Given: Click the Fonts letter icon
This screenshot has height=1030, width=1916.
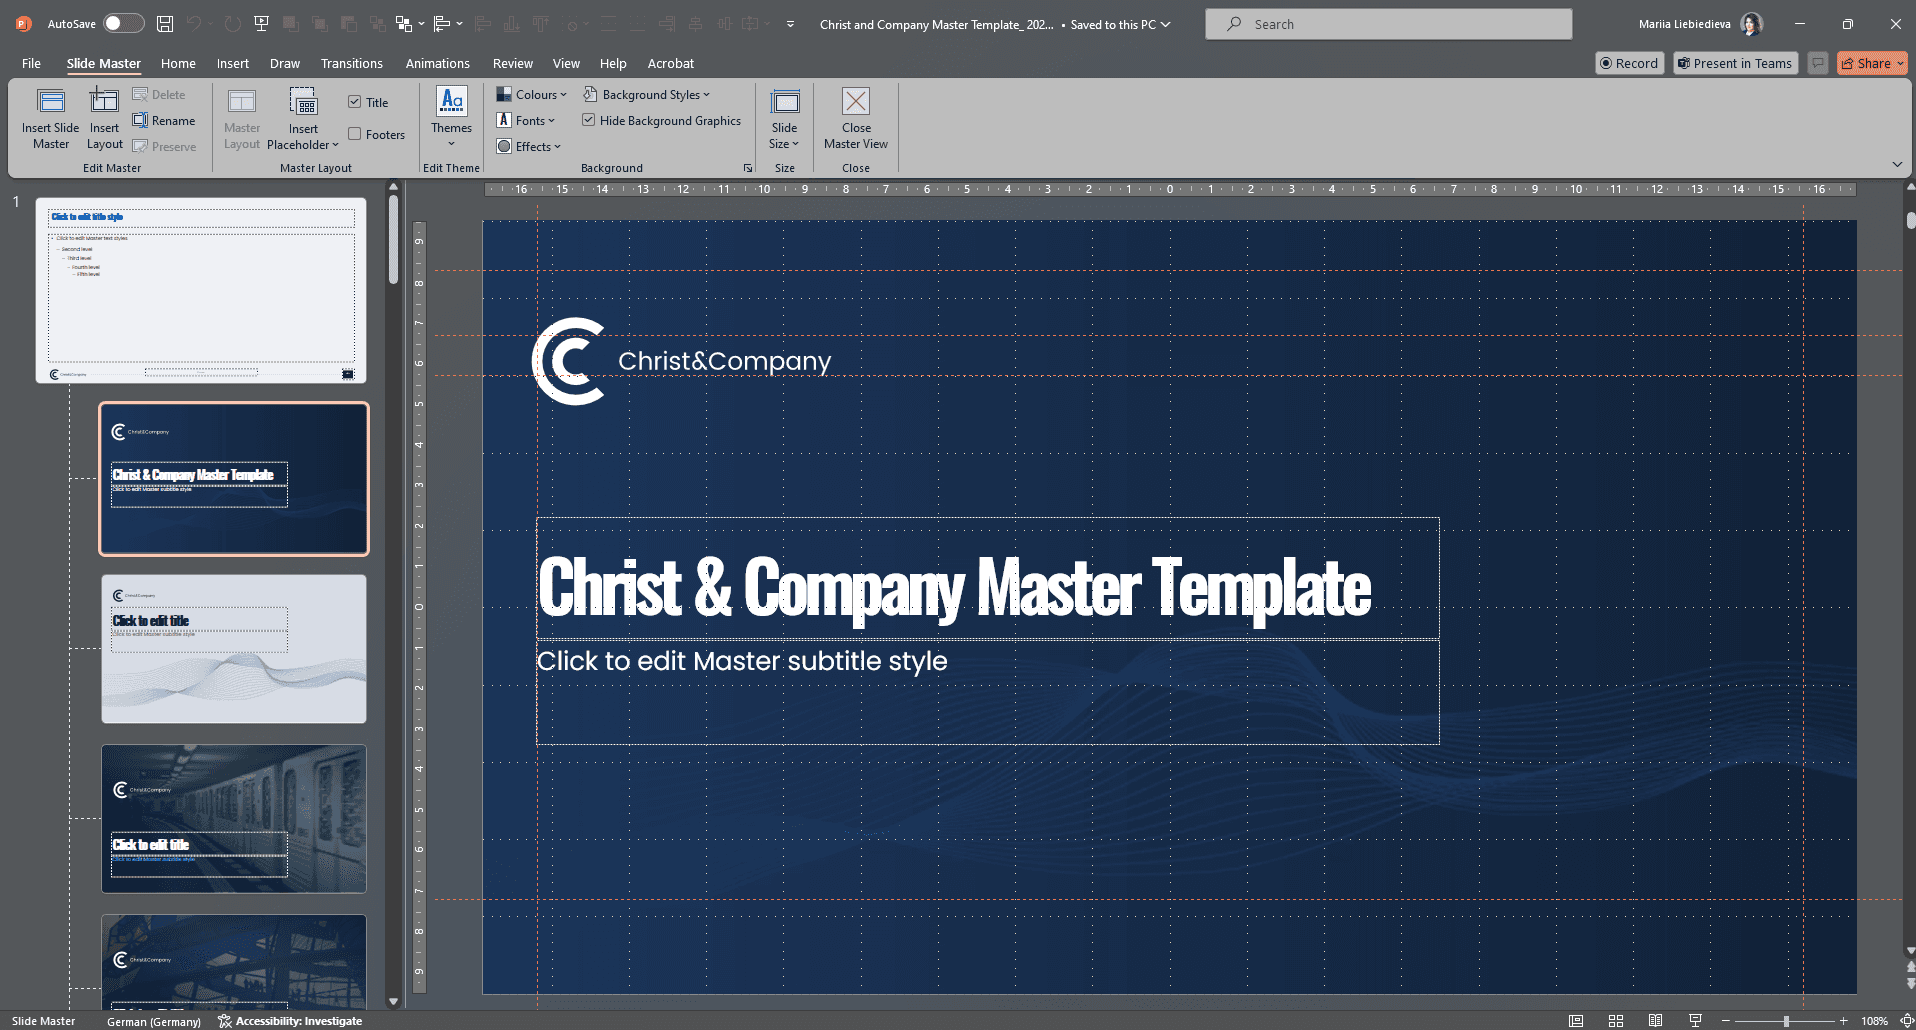Looking at the screenshot, I should 504,120.
